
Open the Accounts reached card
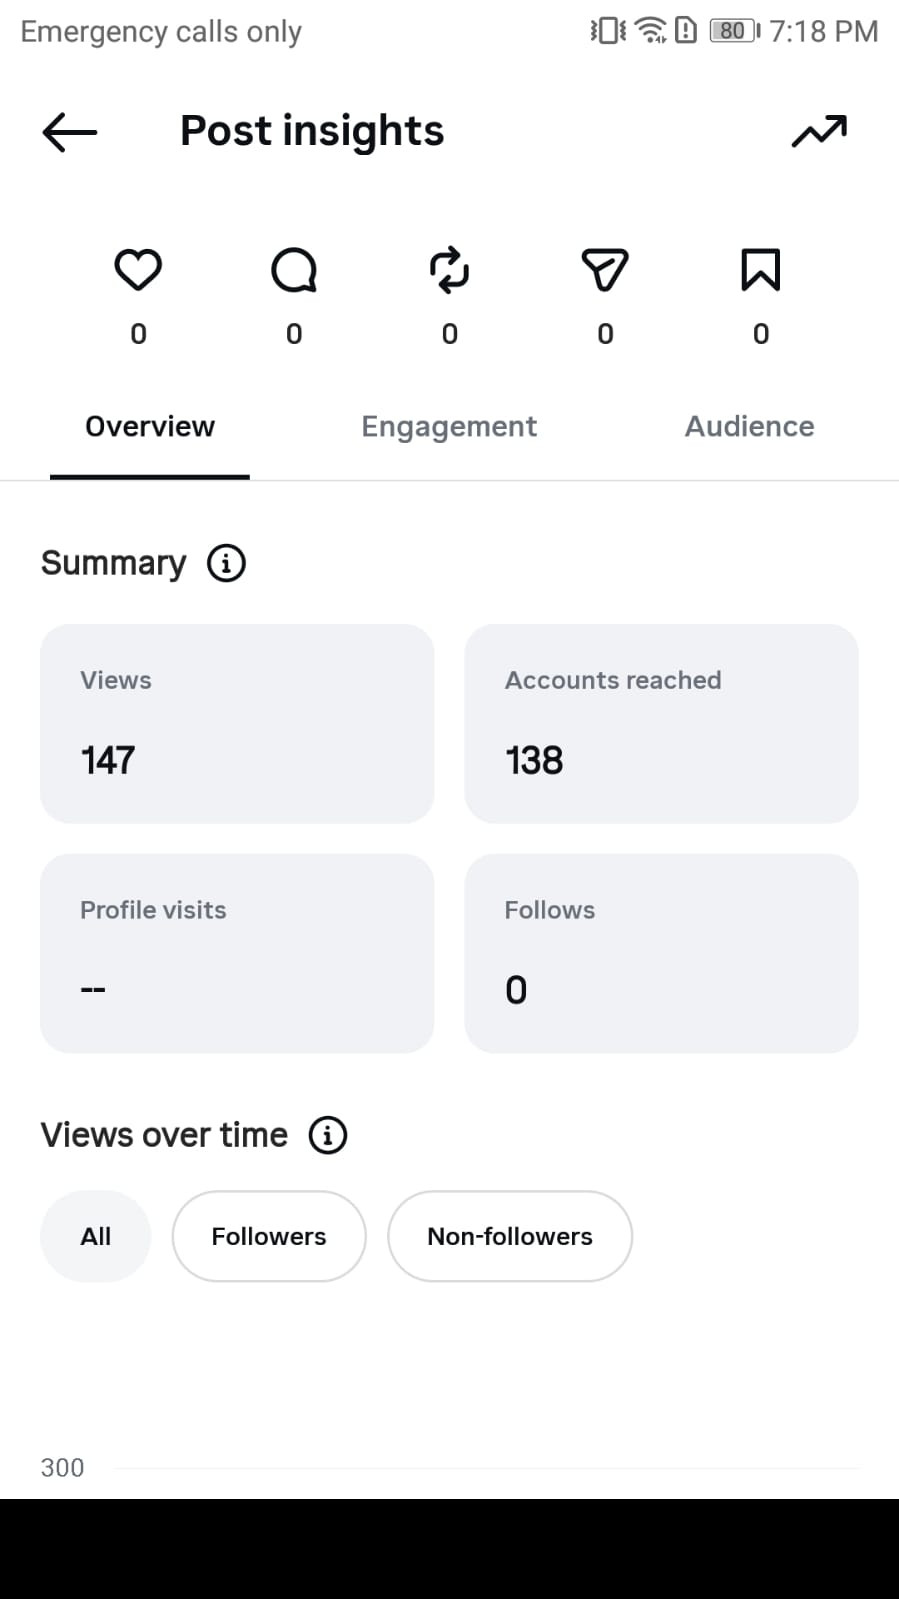coord(662,724)
